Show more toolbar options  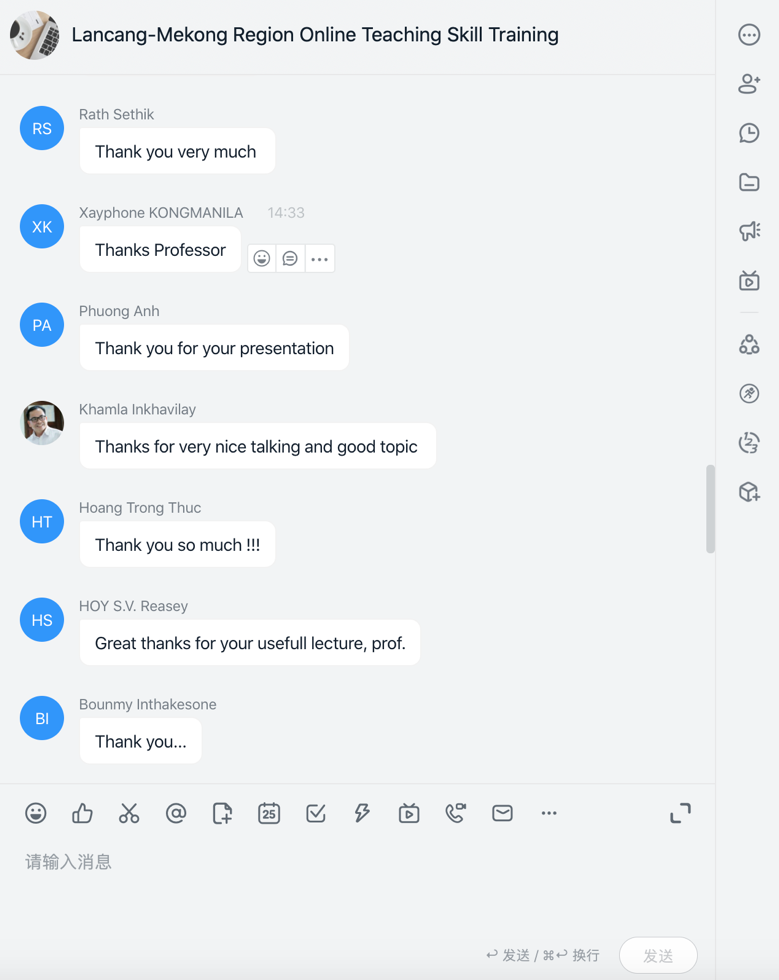coord(549,813)
